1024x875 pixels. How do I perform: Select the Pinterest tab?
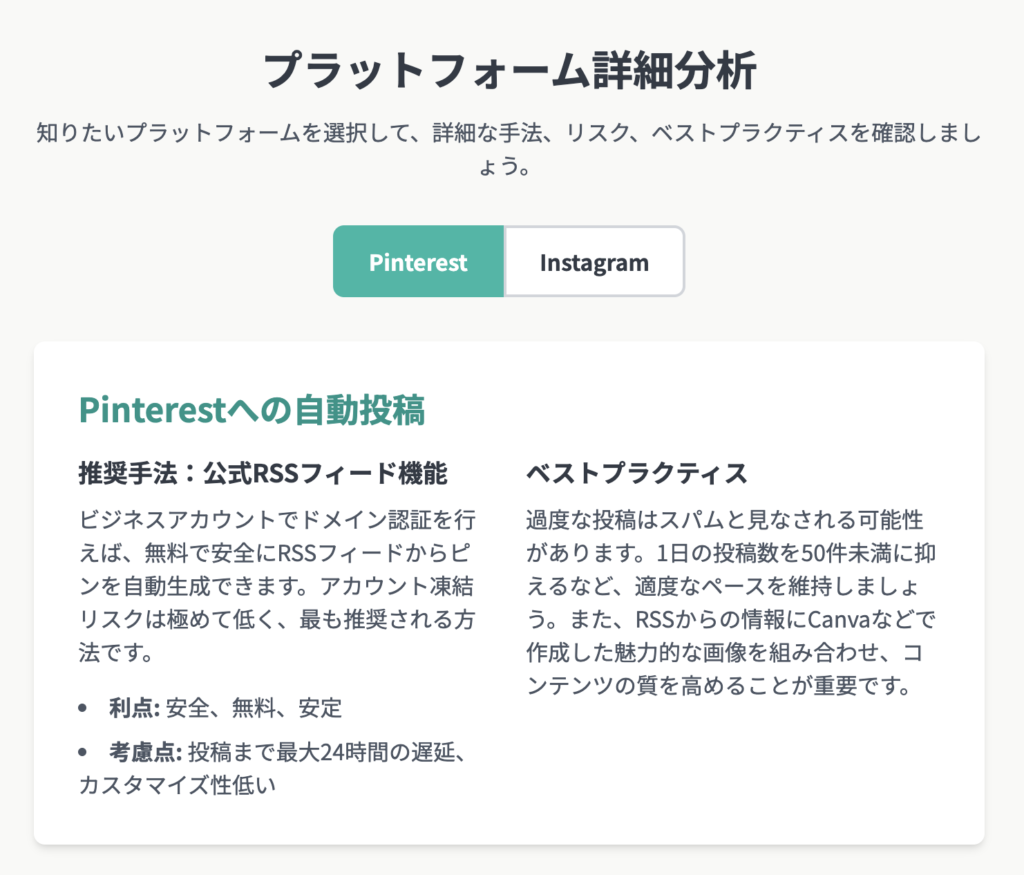point(419,262)
